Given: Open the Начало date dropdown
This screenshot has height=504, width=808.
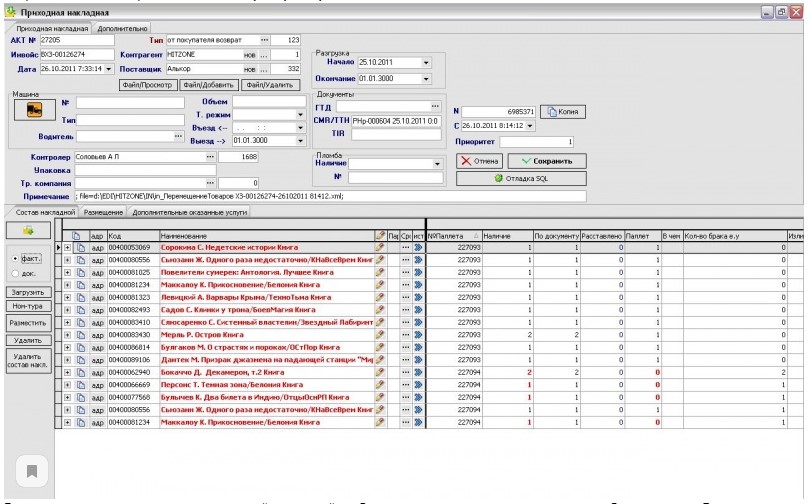Looking at the screenshot, I should coord(426,62).
